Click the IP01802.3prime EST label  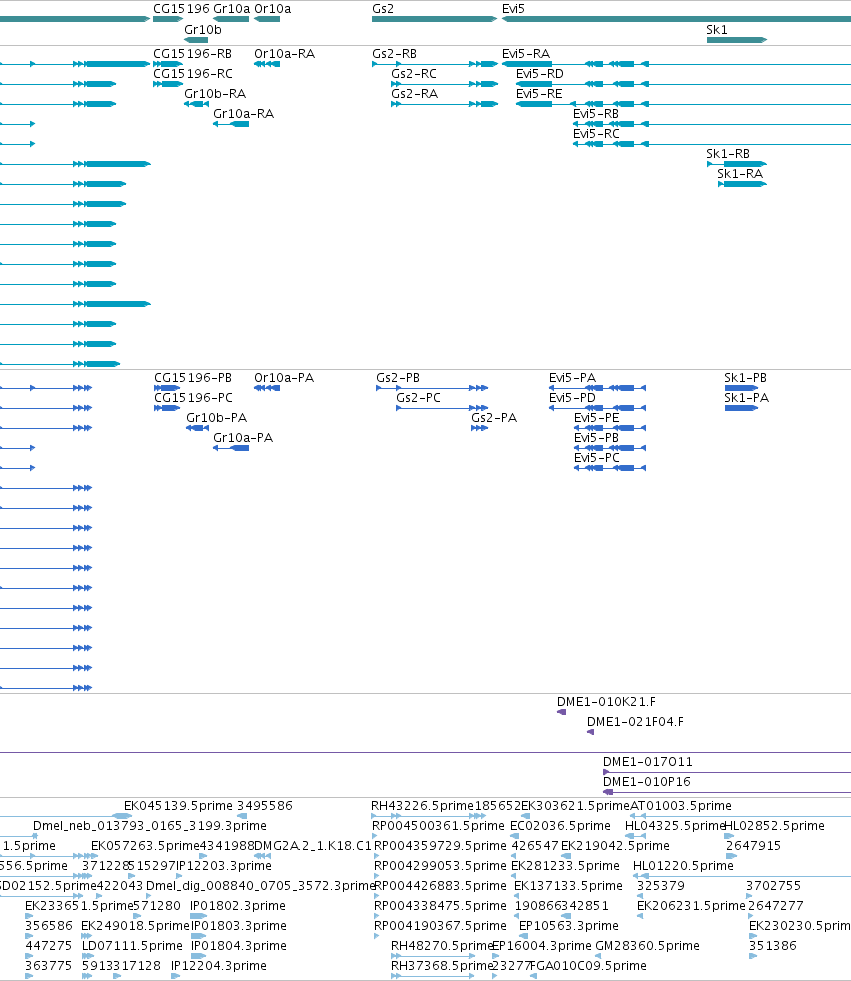tap(238, 906)
